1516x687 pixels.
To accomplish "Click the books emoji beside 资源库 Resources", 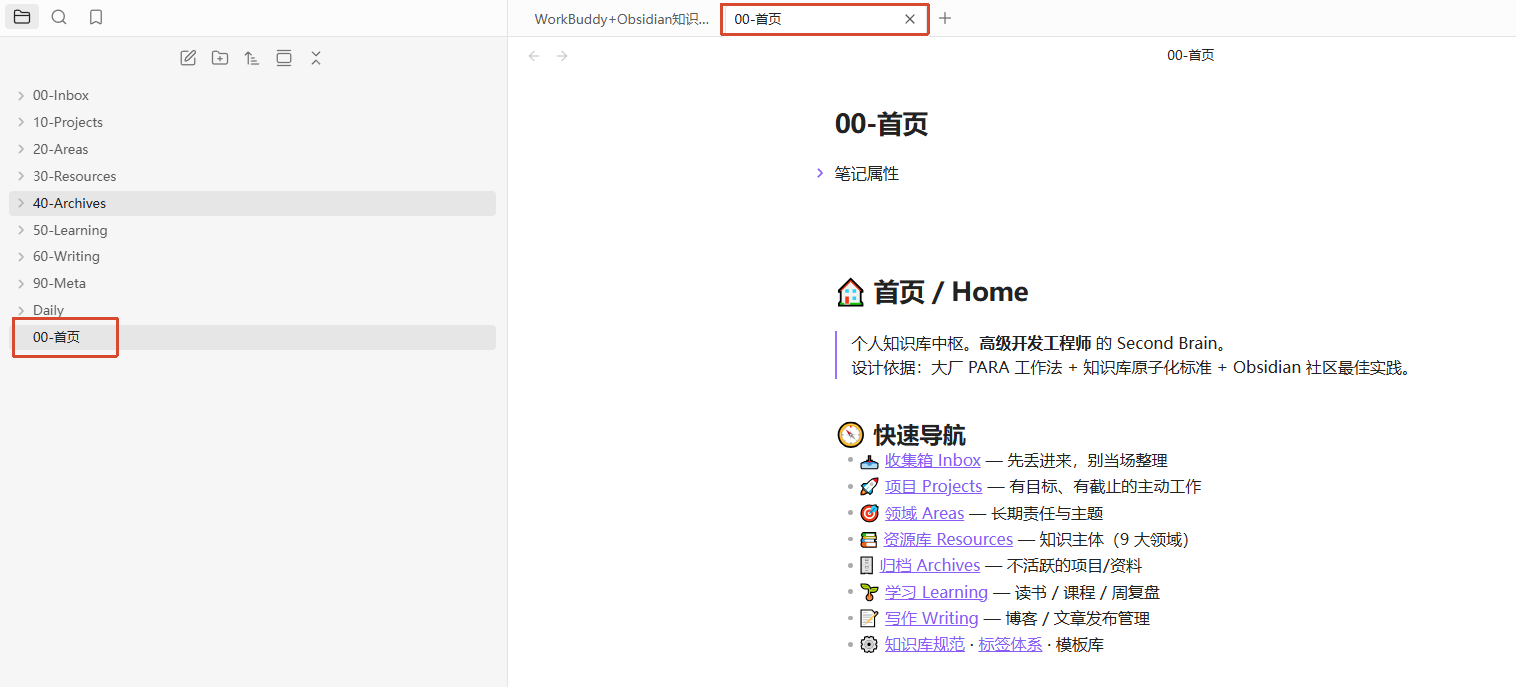I will pos(868,539).
